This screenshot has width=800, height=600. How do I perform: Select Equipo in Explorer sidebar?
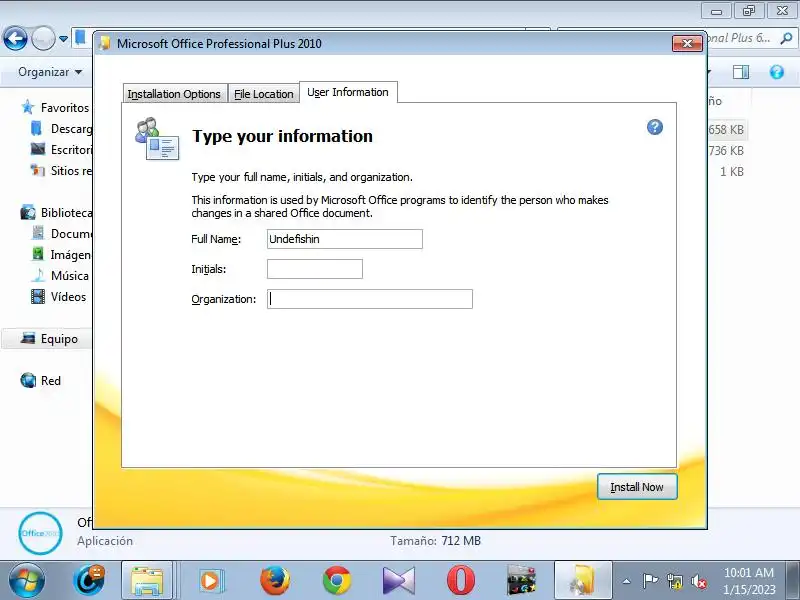click(49, 339)
